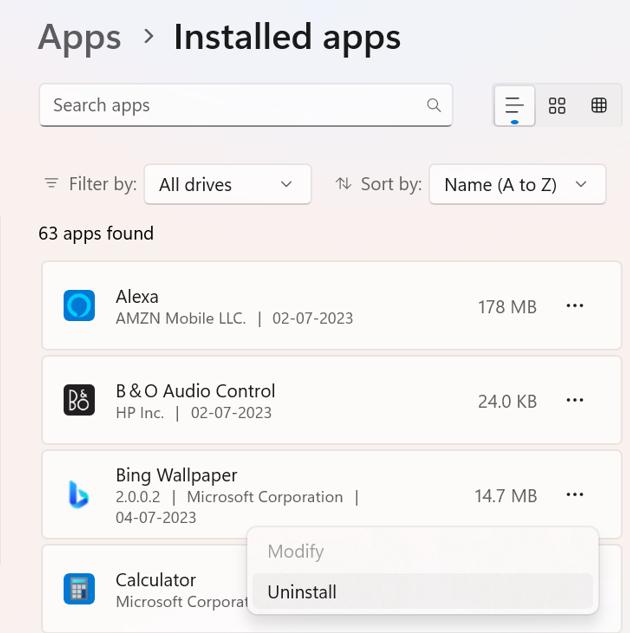The width and height of the screenshot is (630, 633).
Task: Click the B&O Audio Control icon
Action: coord(79,400)
